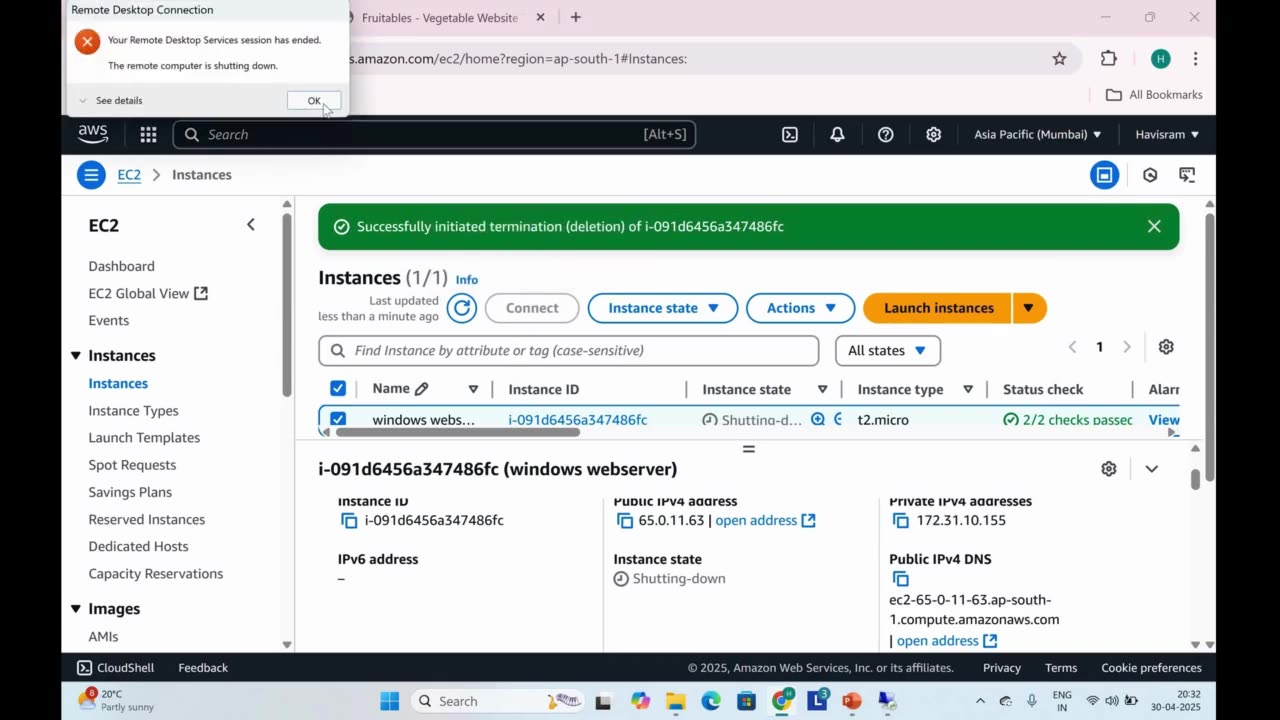Open table preferences gear icon
This screenshot has width=1280, height=720.
point(1166,347)
